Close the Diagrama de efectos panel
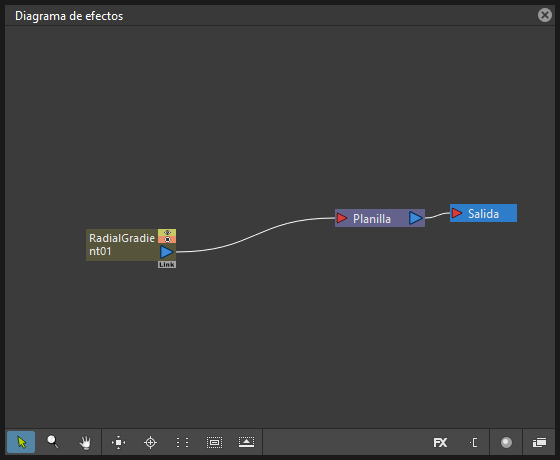Viewport: 560px width, 460px height. [545, 15]
